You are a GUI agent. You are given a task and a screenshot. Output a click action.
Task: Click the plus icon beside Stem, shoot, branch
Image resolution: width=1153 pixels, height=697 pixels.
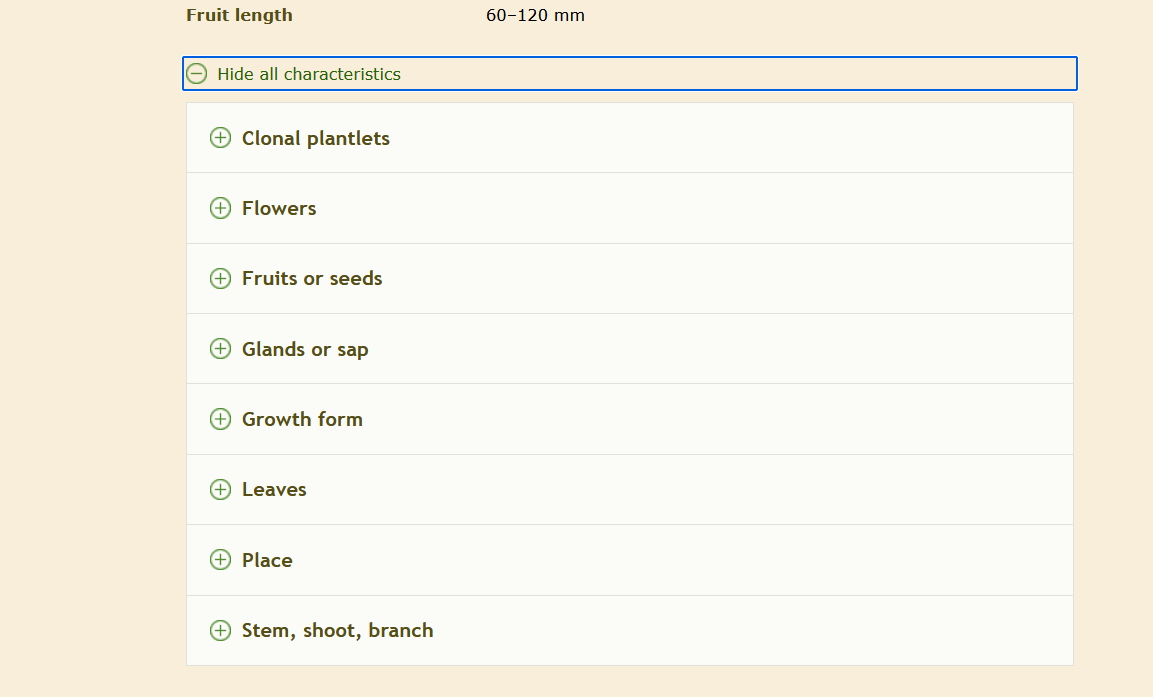pos(220,630)
